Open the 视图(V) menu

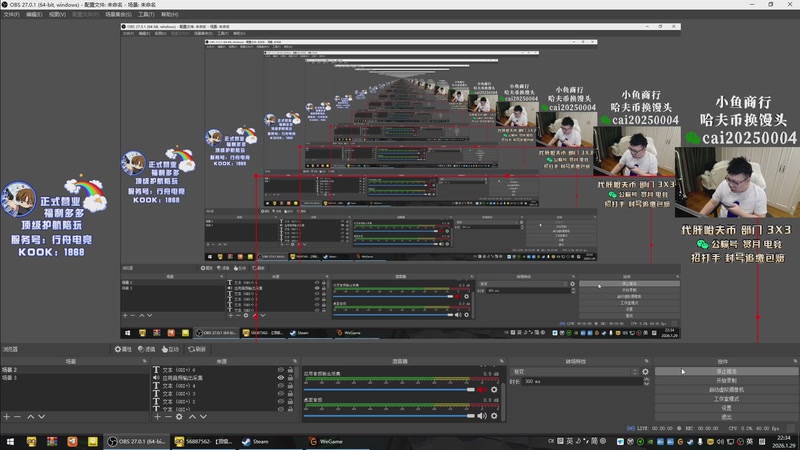pyautogui.click(x=57, y=14)
